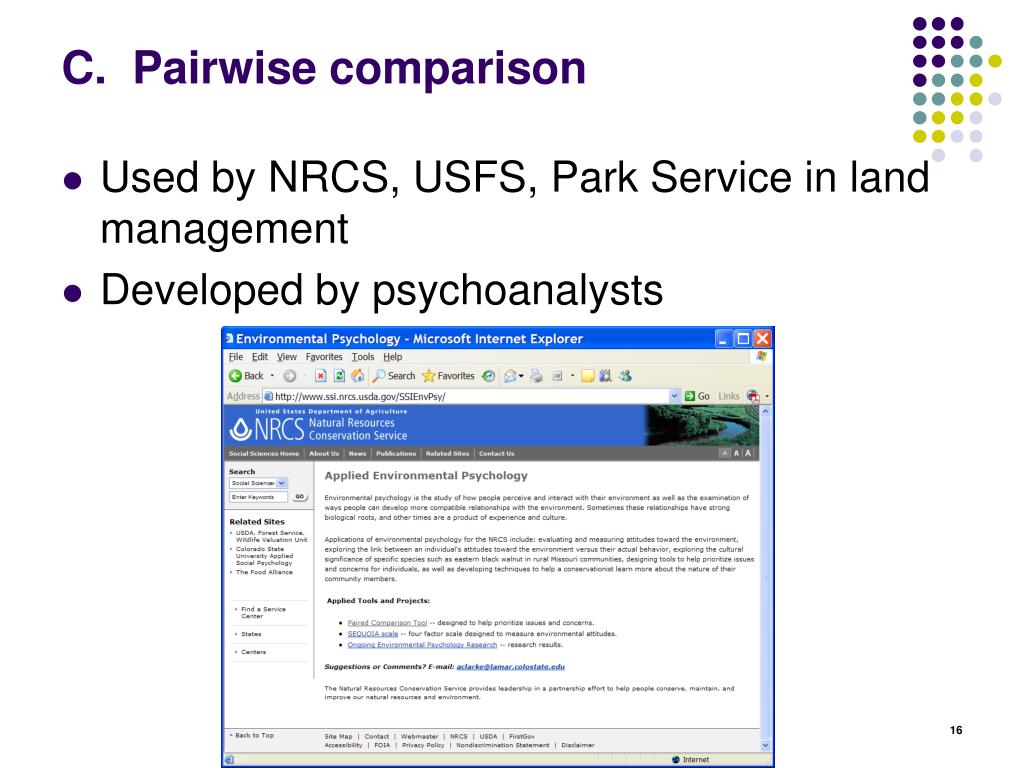This screenshot has height=768, width=1024.
Task: Refresh the page with the Refresh icon
Action: tap(340, 376)
